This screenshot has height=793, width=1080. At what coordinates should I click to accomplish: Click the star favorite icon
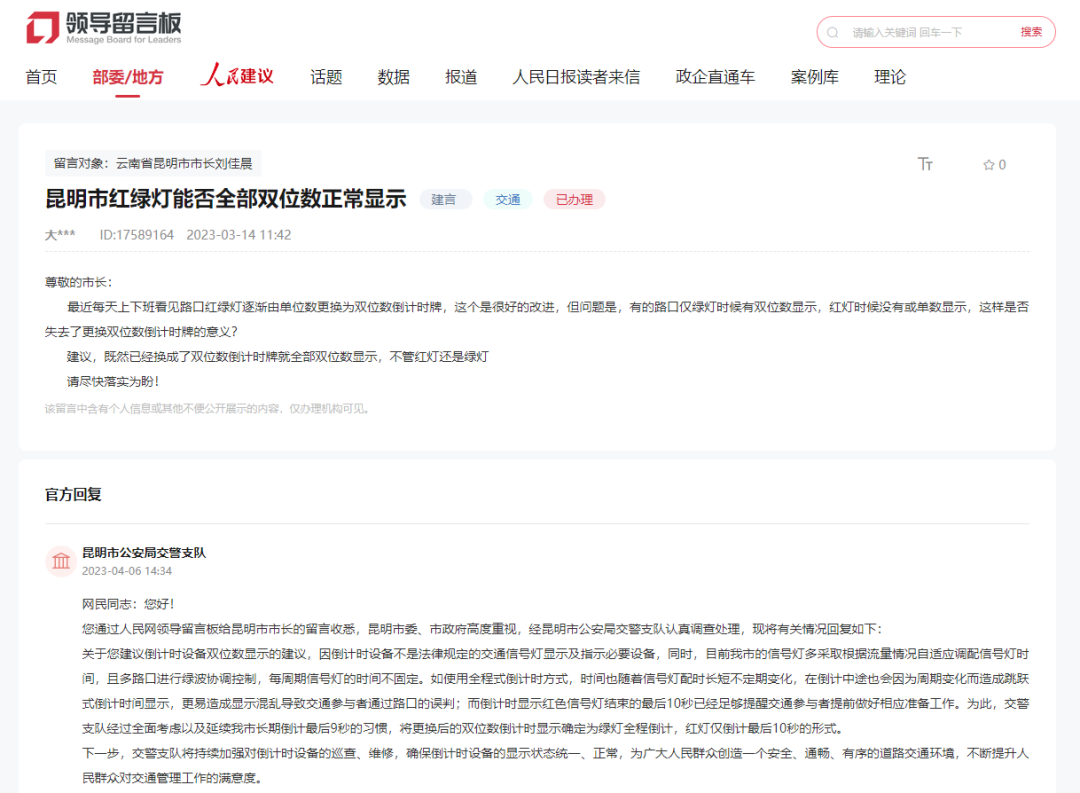point(988,165)
